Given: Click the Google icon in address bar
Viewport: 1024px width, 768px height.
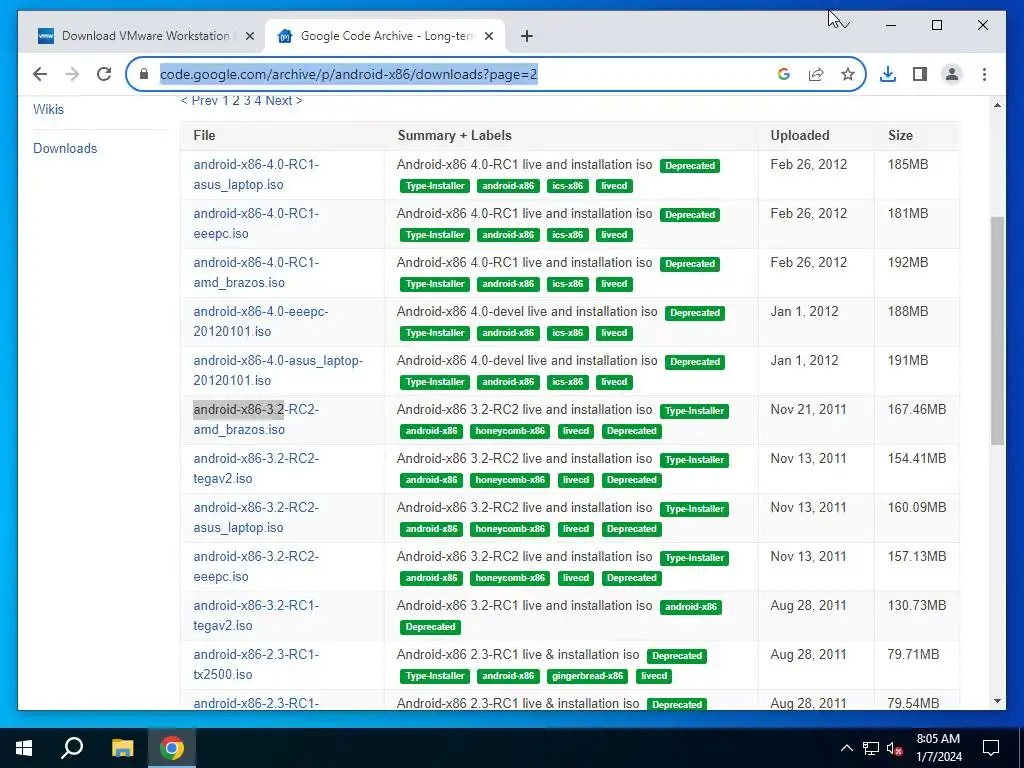Looking at the screenshot, I should (784, 74).
